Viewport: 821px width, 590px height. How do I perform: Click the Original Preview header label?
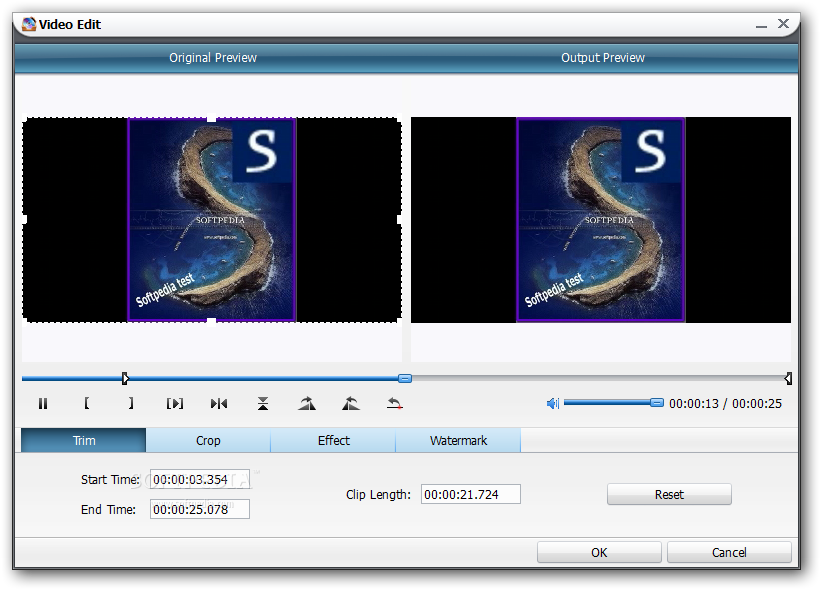[x=213, y=58]
